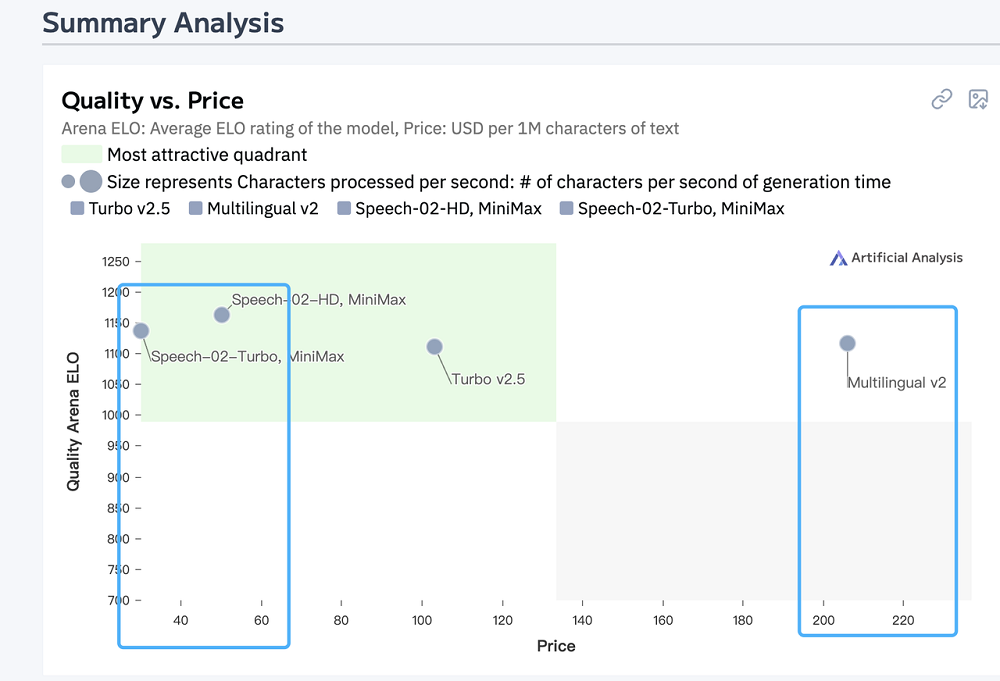Select the Multilingual v2 data point circle
1000x681 pixels.
847,344
